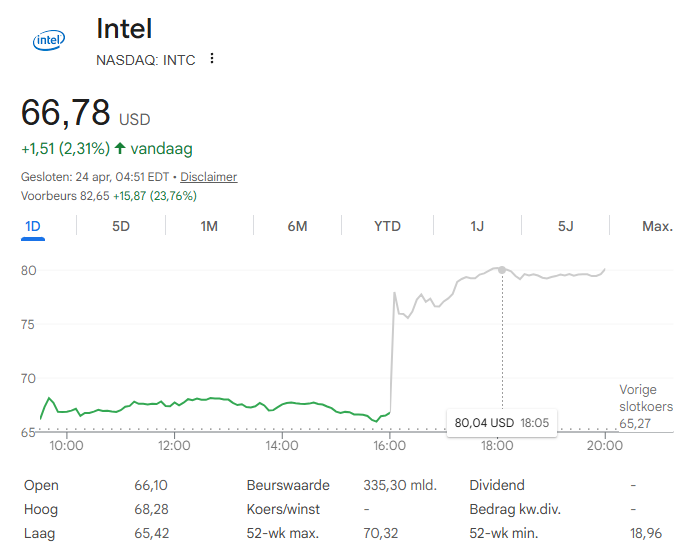
Task: Switch to the 5J chart range
Action: click(x=566, y=227)
